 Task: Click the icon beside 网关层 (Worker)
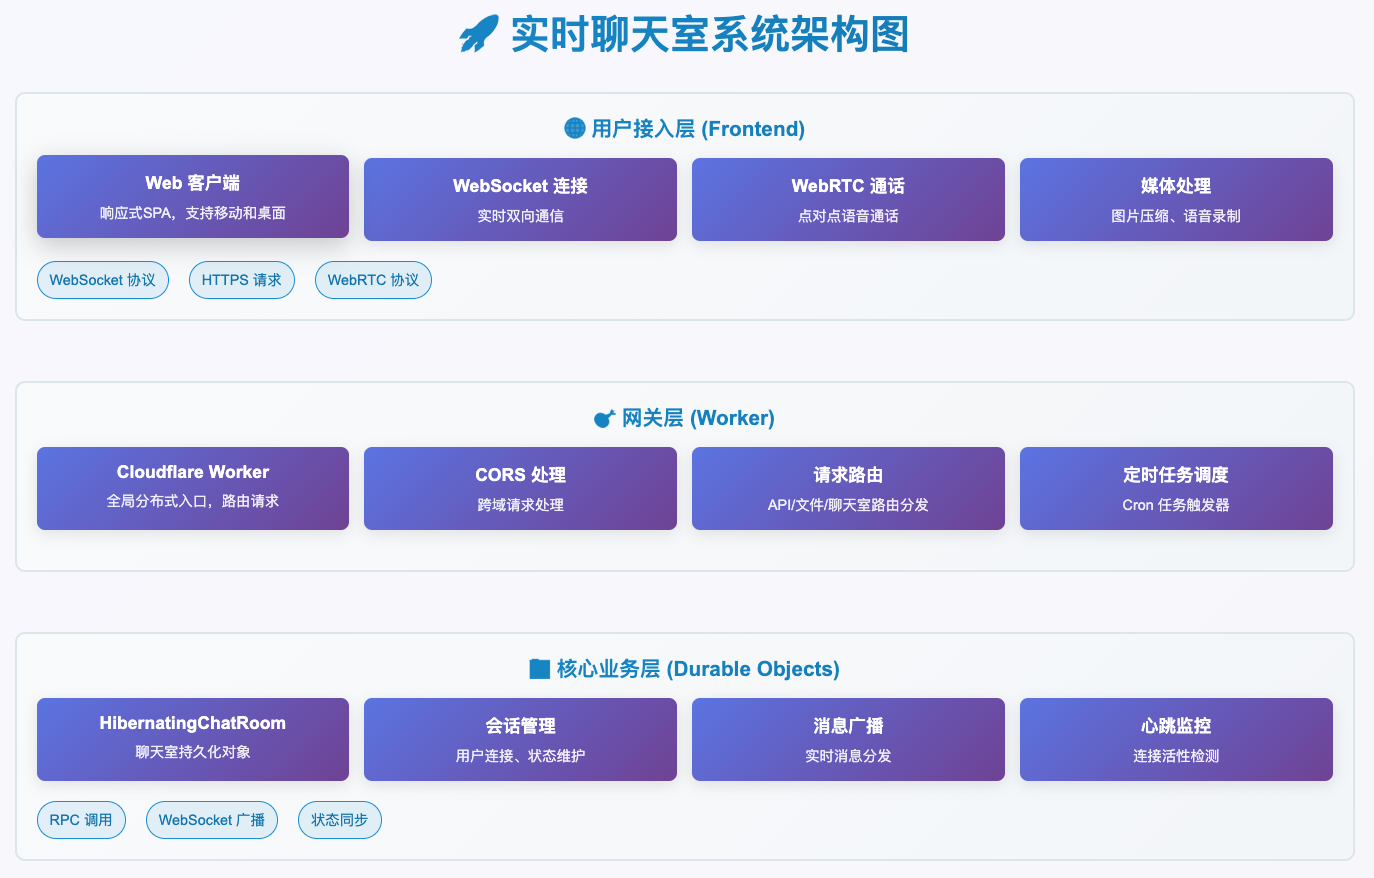pyautogui.click(x=604, y=418)
